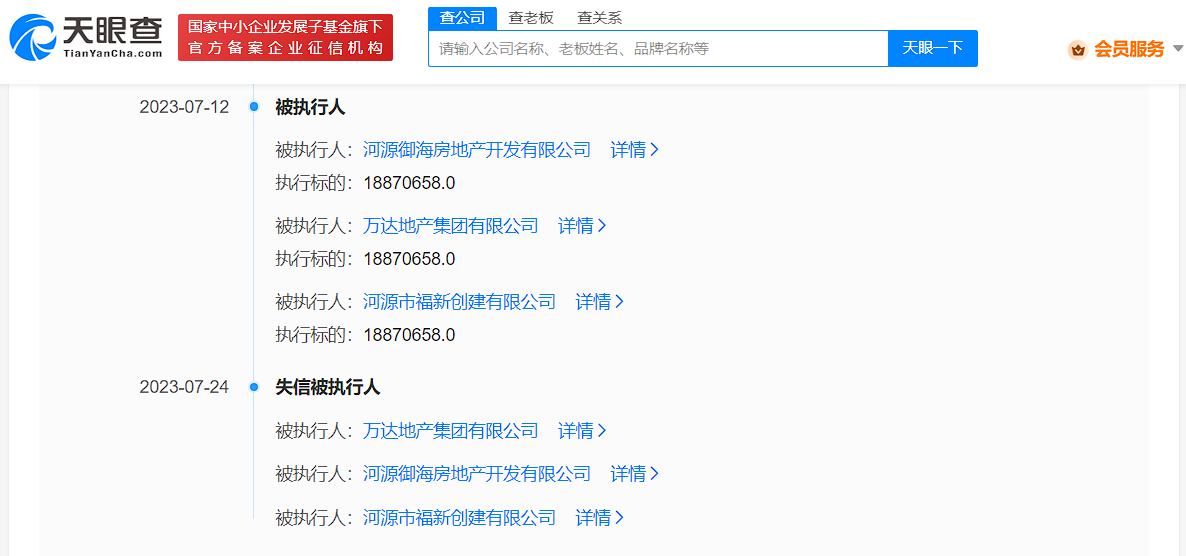The height and width of the screenshot is (556, 1186).
Task: Click the 失信被执行人 section heading
Action: (x=328, y=387)
